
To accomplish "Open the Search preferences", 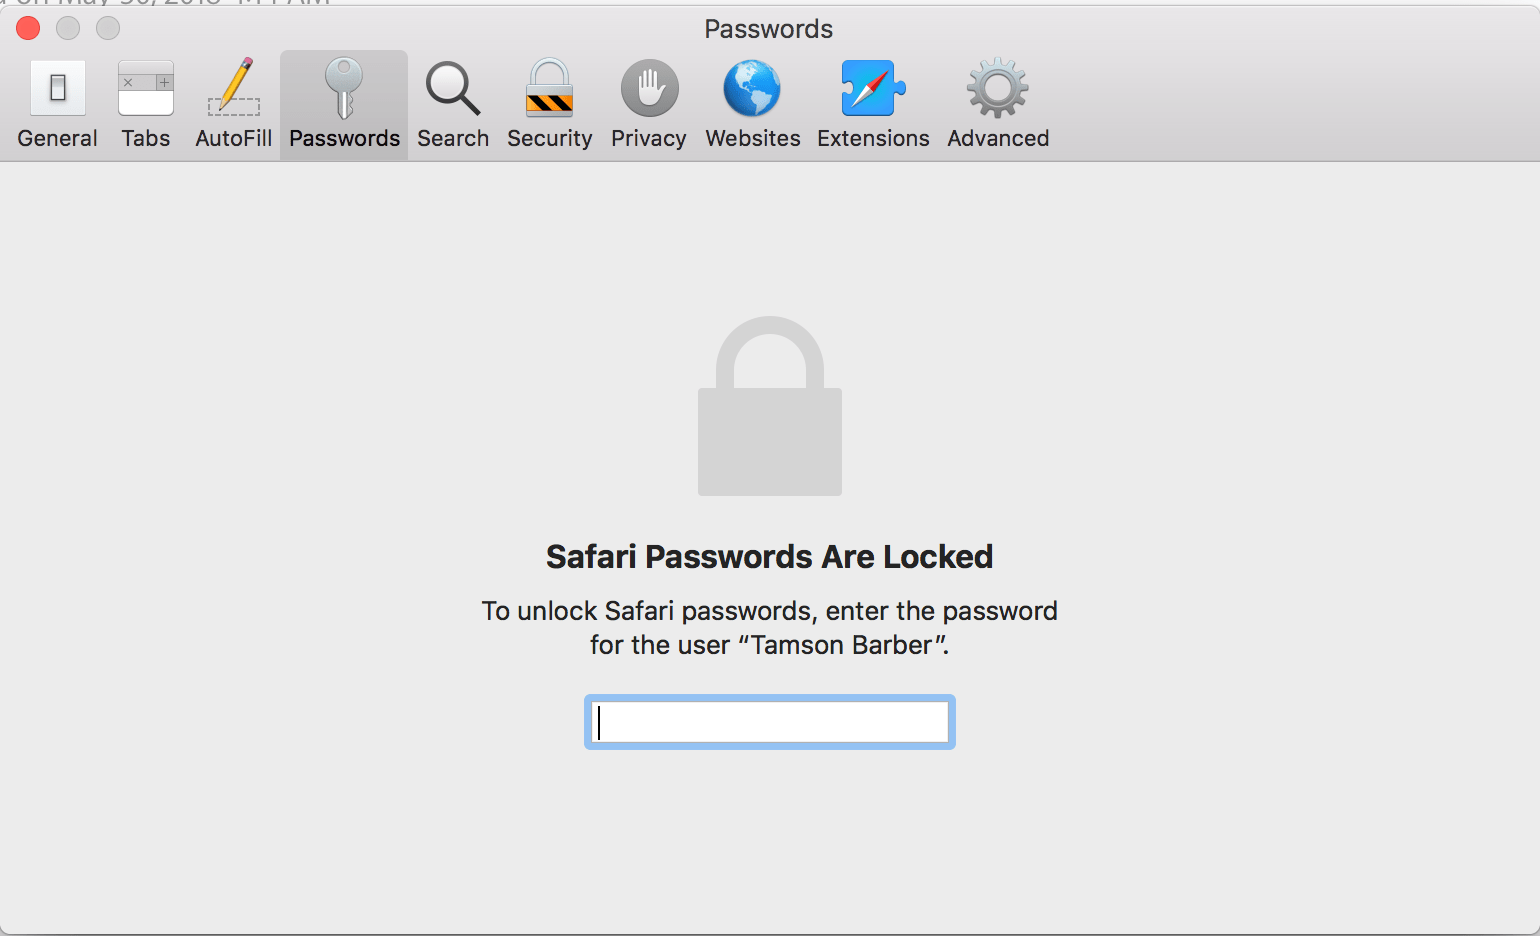I will click(453, 100).
